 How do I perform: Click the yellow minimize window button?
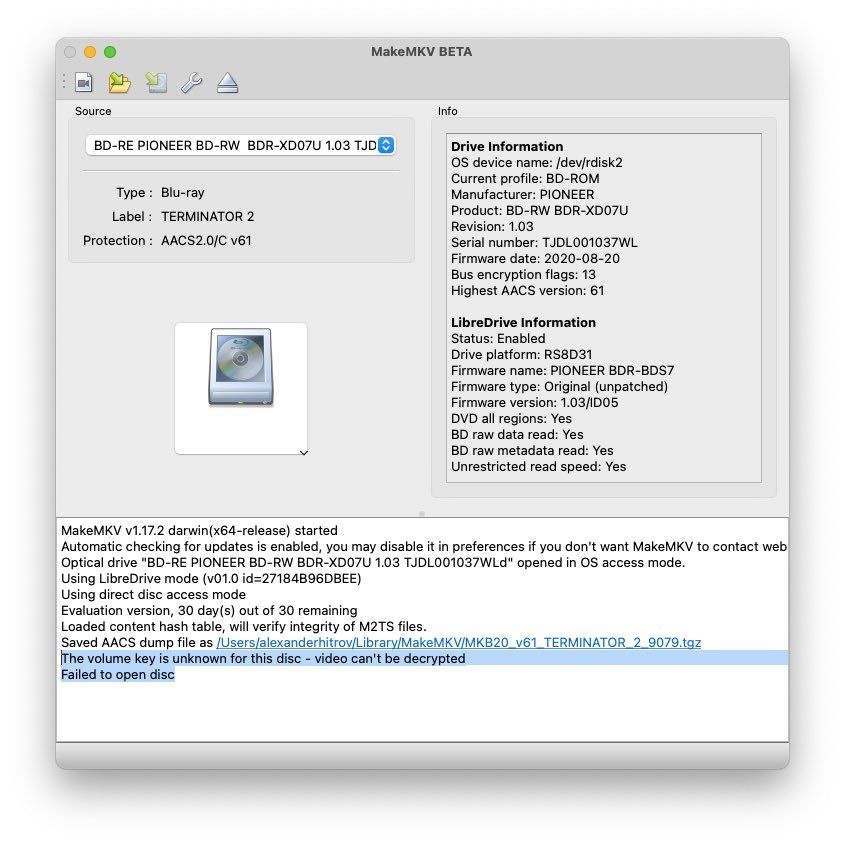[90, 52]
